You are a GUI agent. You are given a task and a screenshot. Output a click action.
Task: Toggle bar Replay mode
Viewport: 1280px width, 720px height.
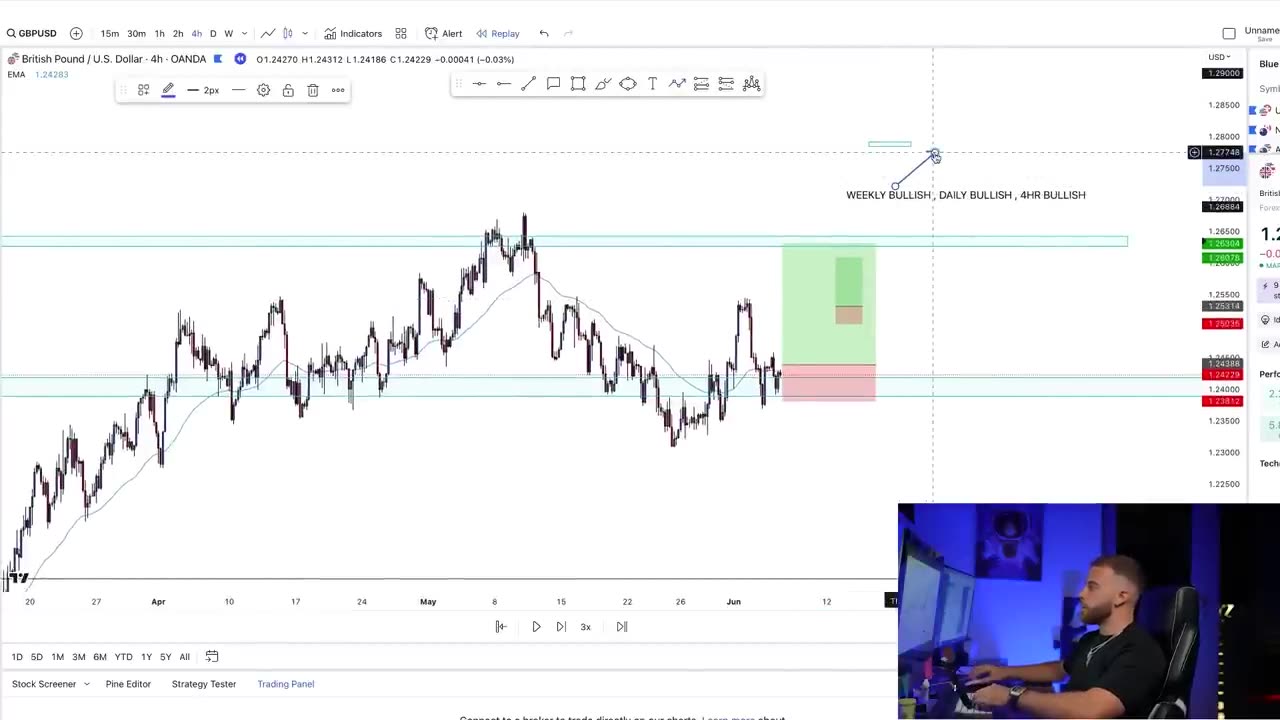[x=497, y=33]
